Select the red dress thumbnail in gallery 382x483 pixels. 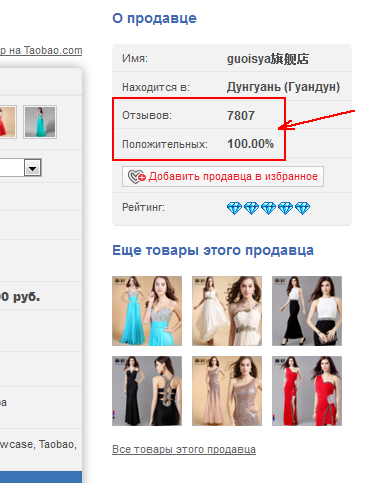pyautogui.click(x=7, y=122)
